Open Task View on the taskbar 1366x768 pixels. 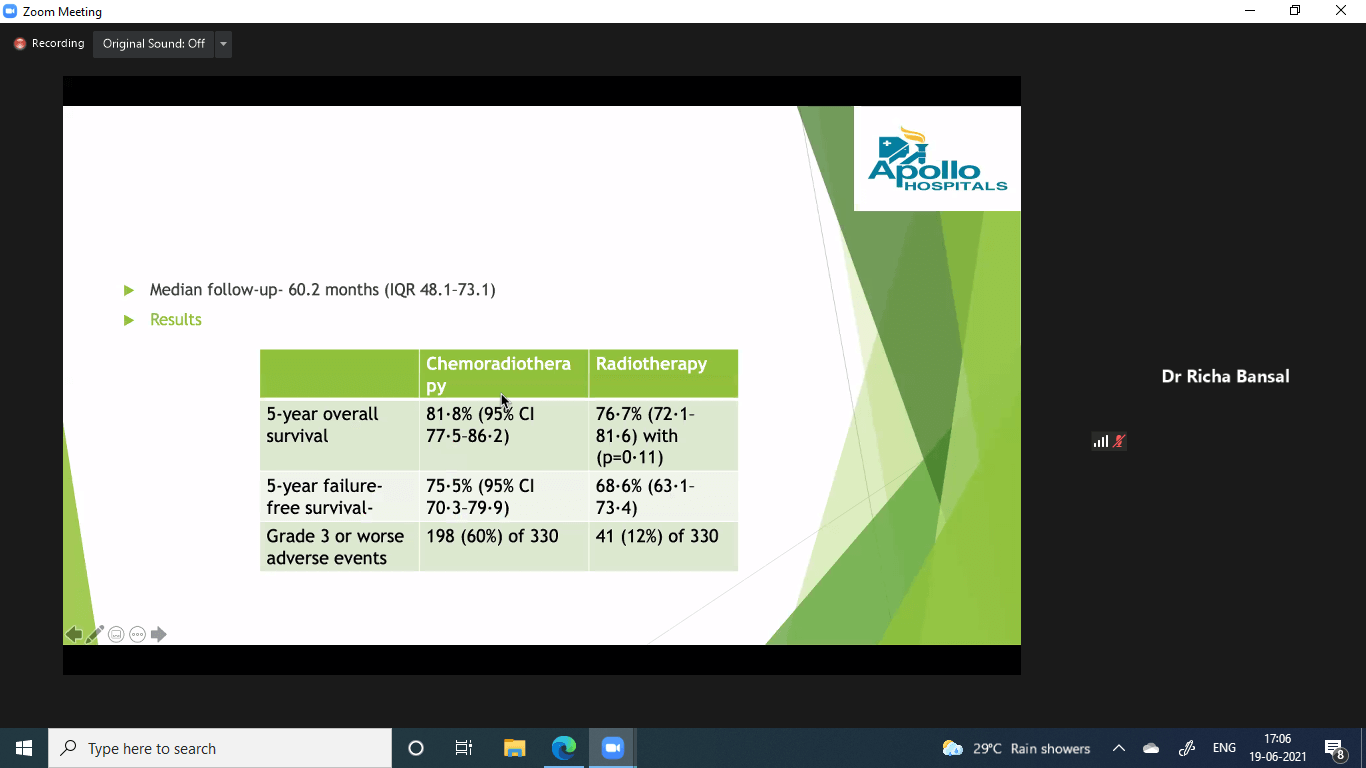(x=464, y=748)
